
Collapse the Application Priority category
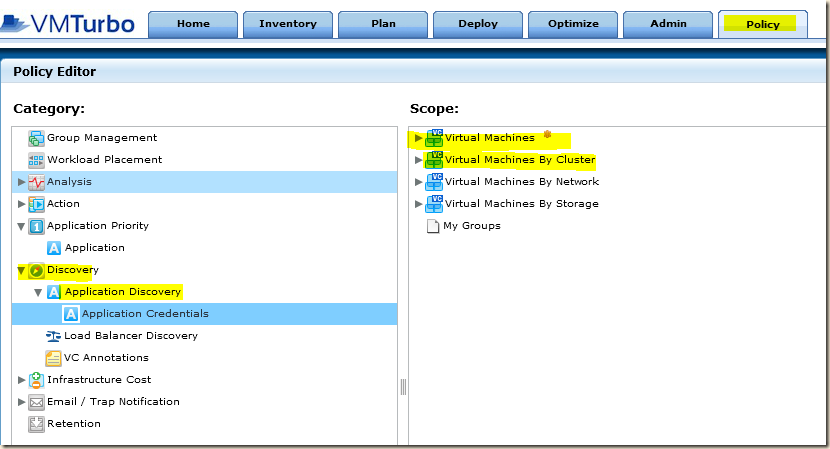click(21, 227)
